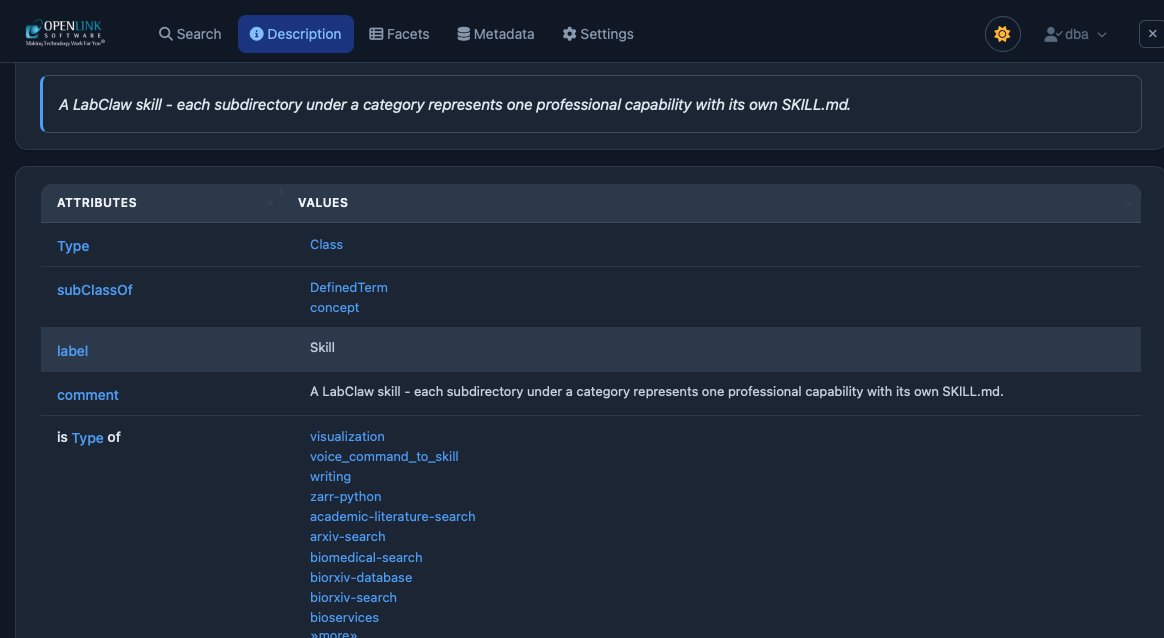Open the Settings tab
Viewport: 1164px width, 638px height.
598,34
